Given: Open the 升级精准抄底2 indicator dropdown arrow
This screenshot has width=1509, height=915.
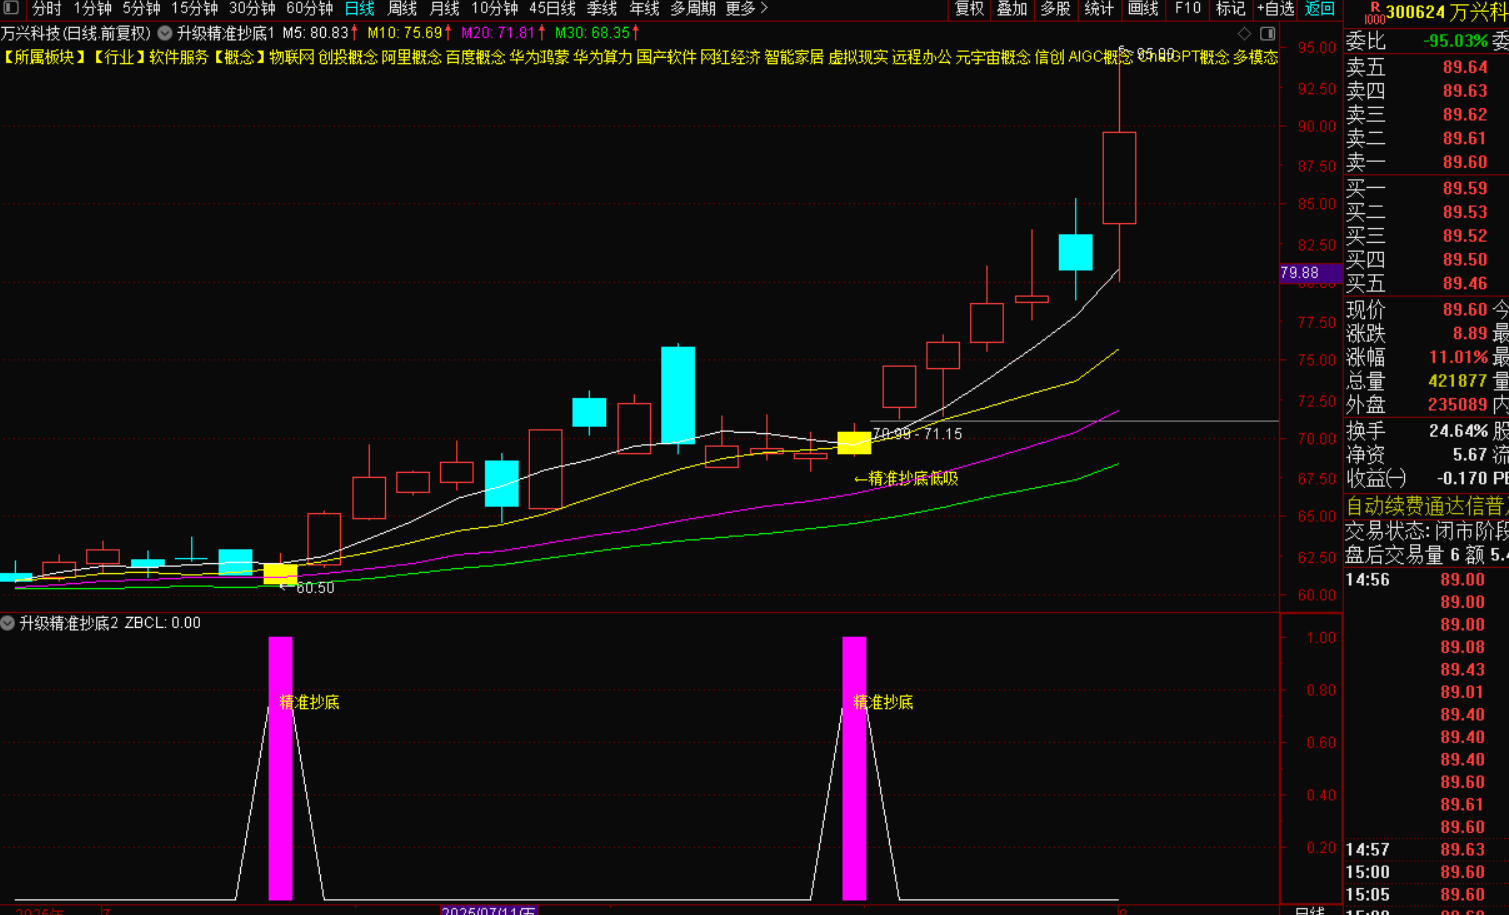Looking at the screenshot, I should (8, 623).
